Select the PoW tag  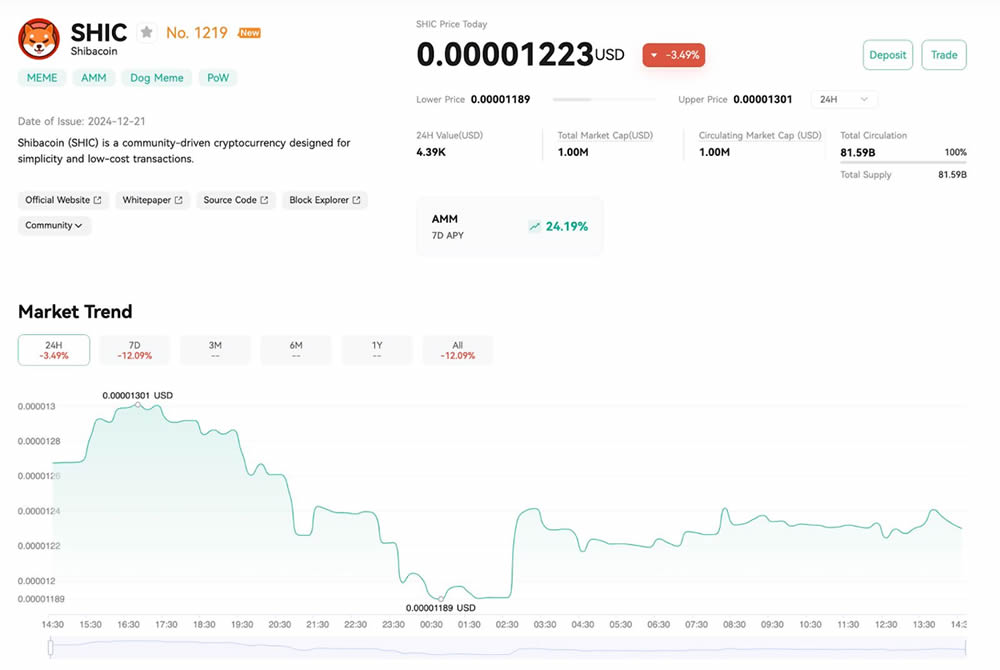click(x=218, y=78)
